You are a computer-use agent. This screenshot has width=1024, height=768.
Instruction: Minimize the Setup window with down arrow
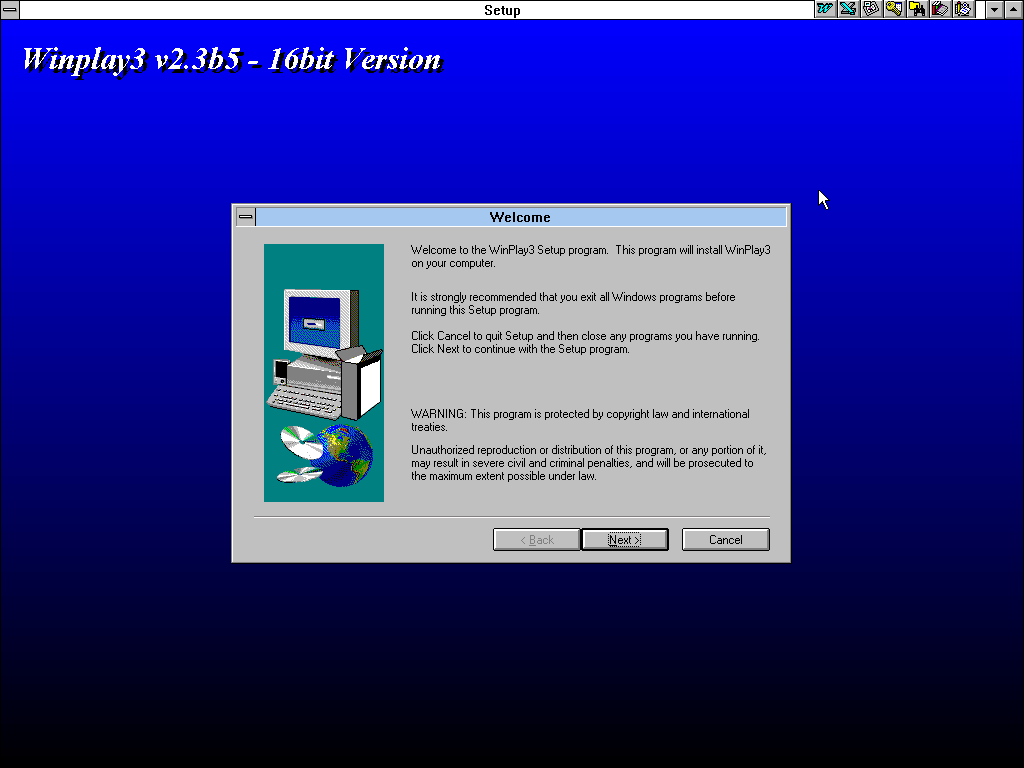point(995,10)
